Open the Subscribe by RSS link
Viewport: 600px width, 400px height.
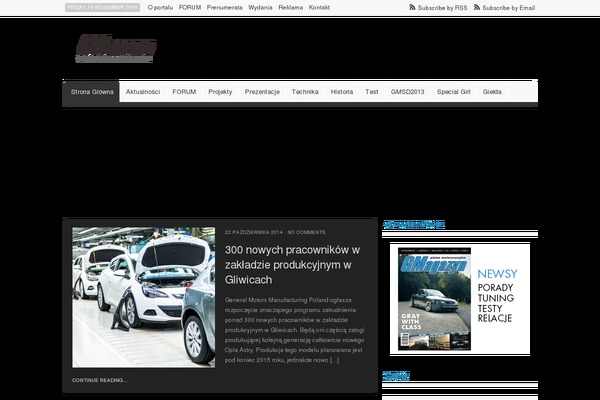[x=442, y=8]
